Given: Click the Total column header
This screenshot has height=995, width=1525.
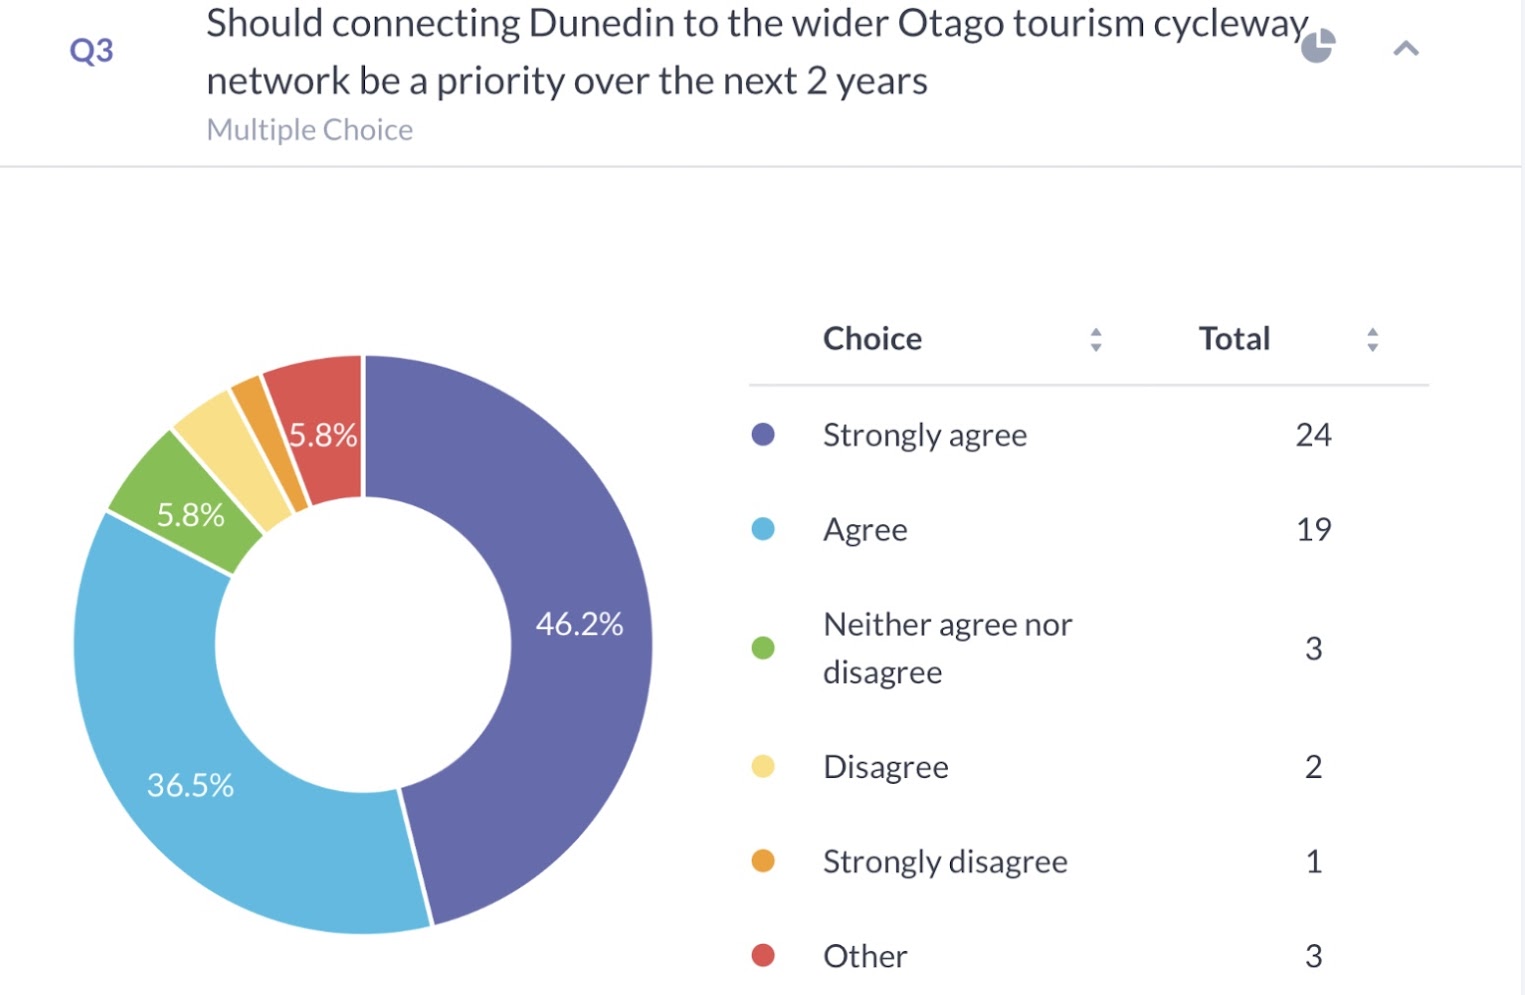Looking at the screenshot, I should [x=1234, y=339].
